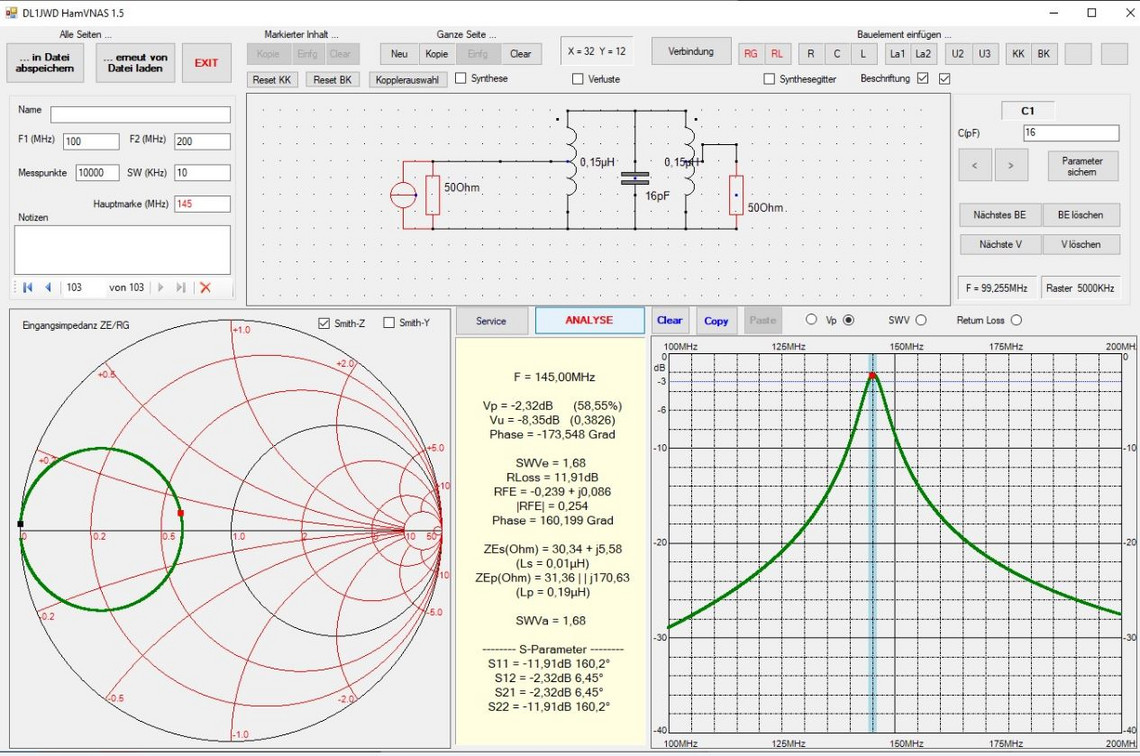Click the red marker on the Smith chart

180,513
